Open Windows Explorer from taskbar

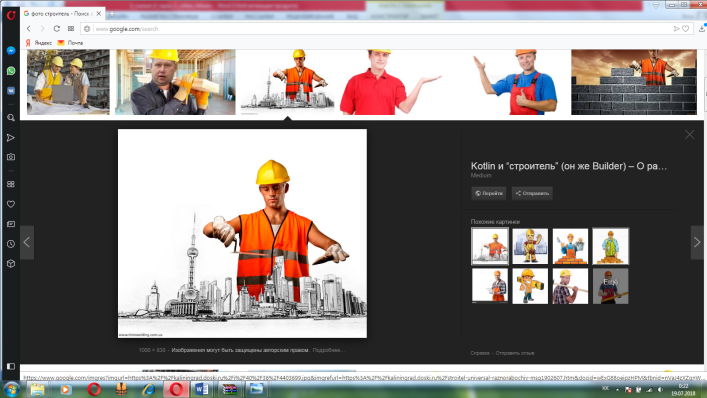[x=37, y=389]
